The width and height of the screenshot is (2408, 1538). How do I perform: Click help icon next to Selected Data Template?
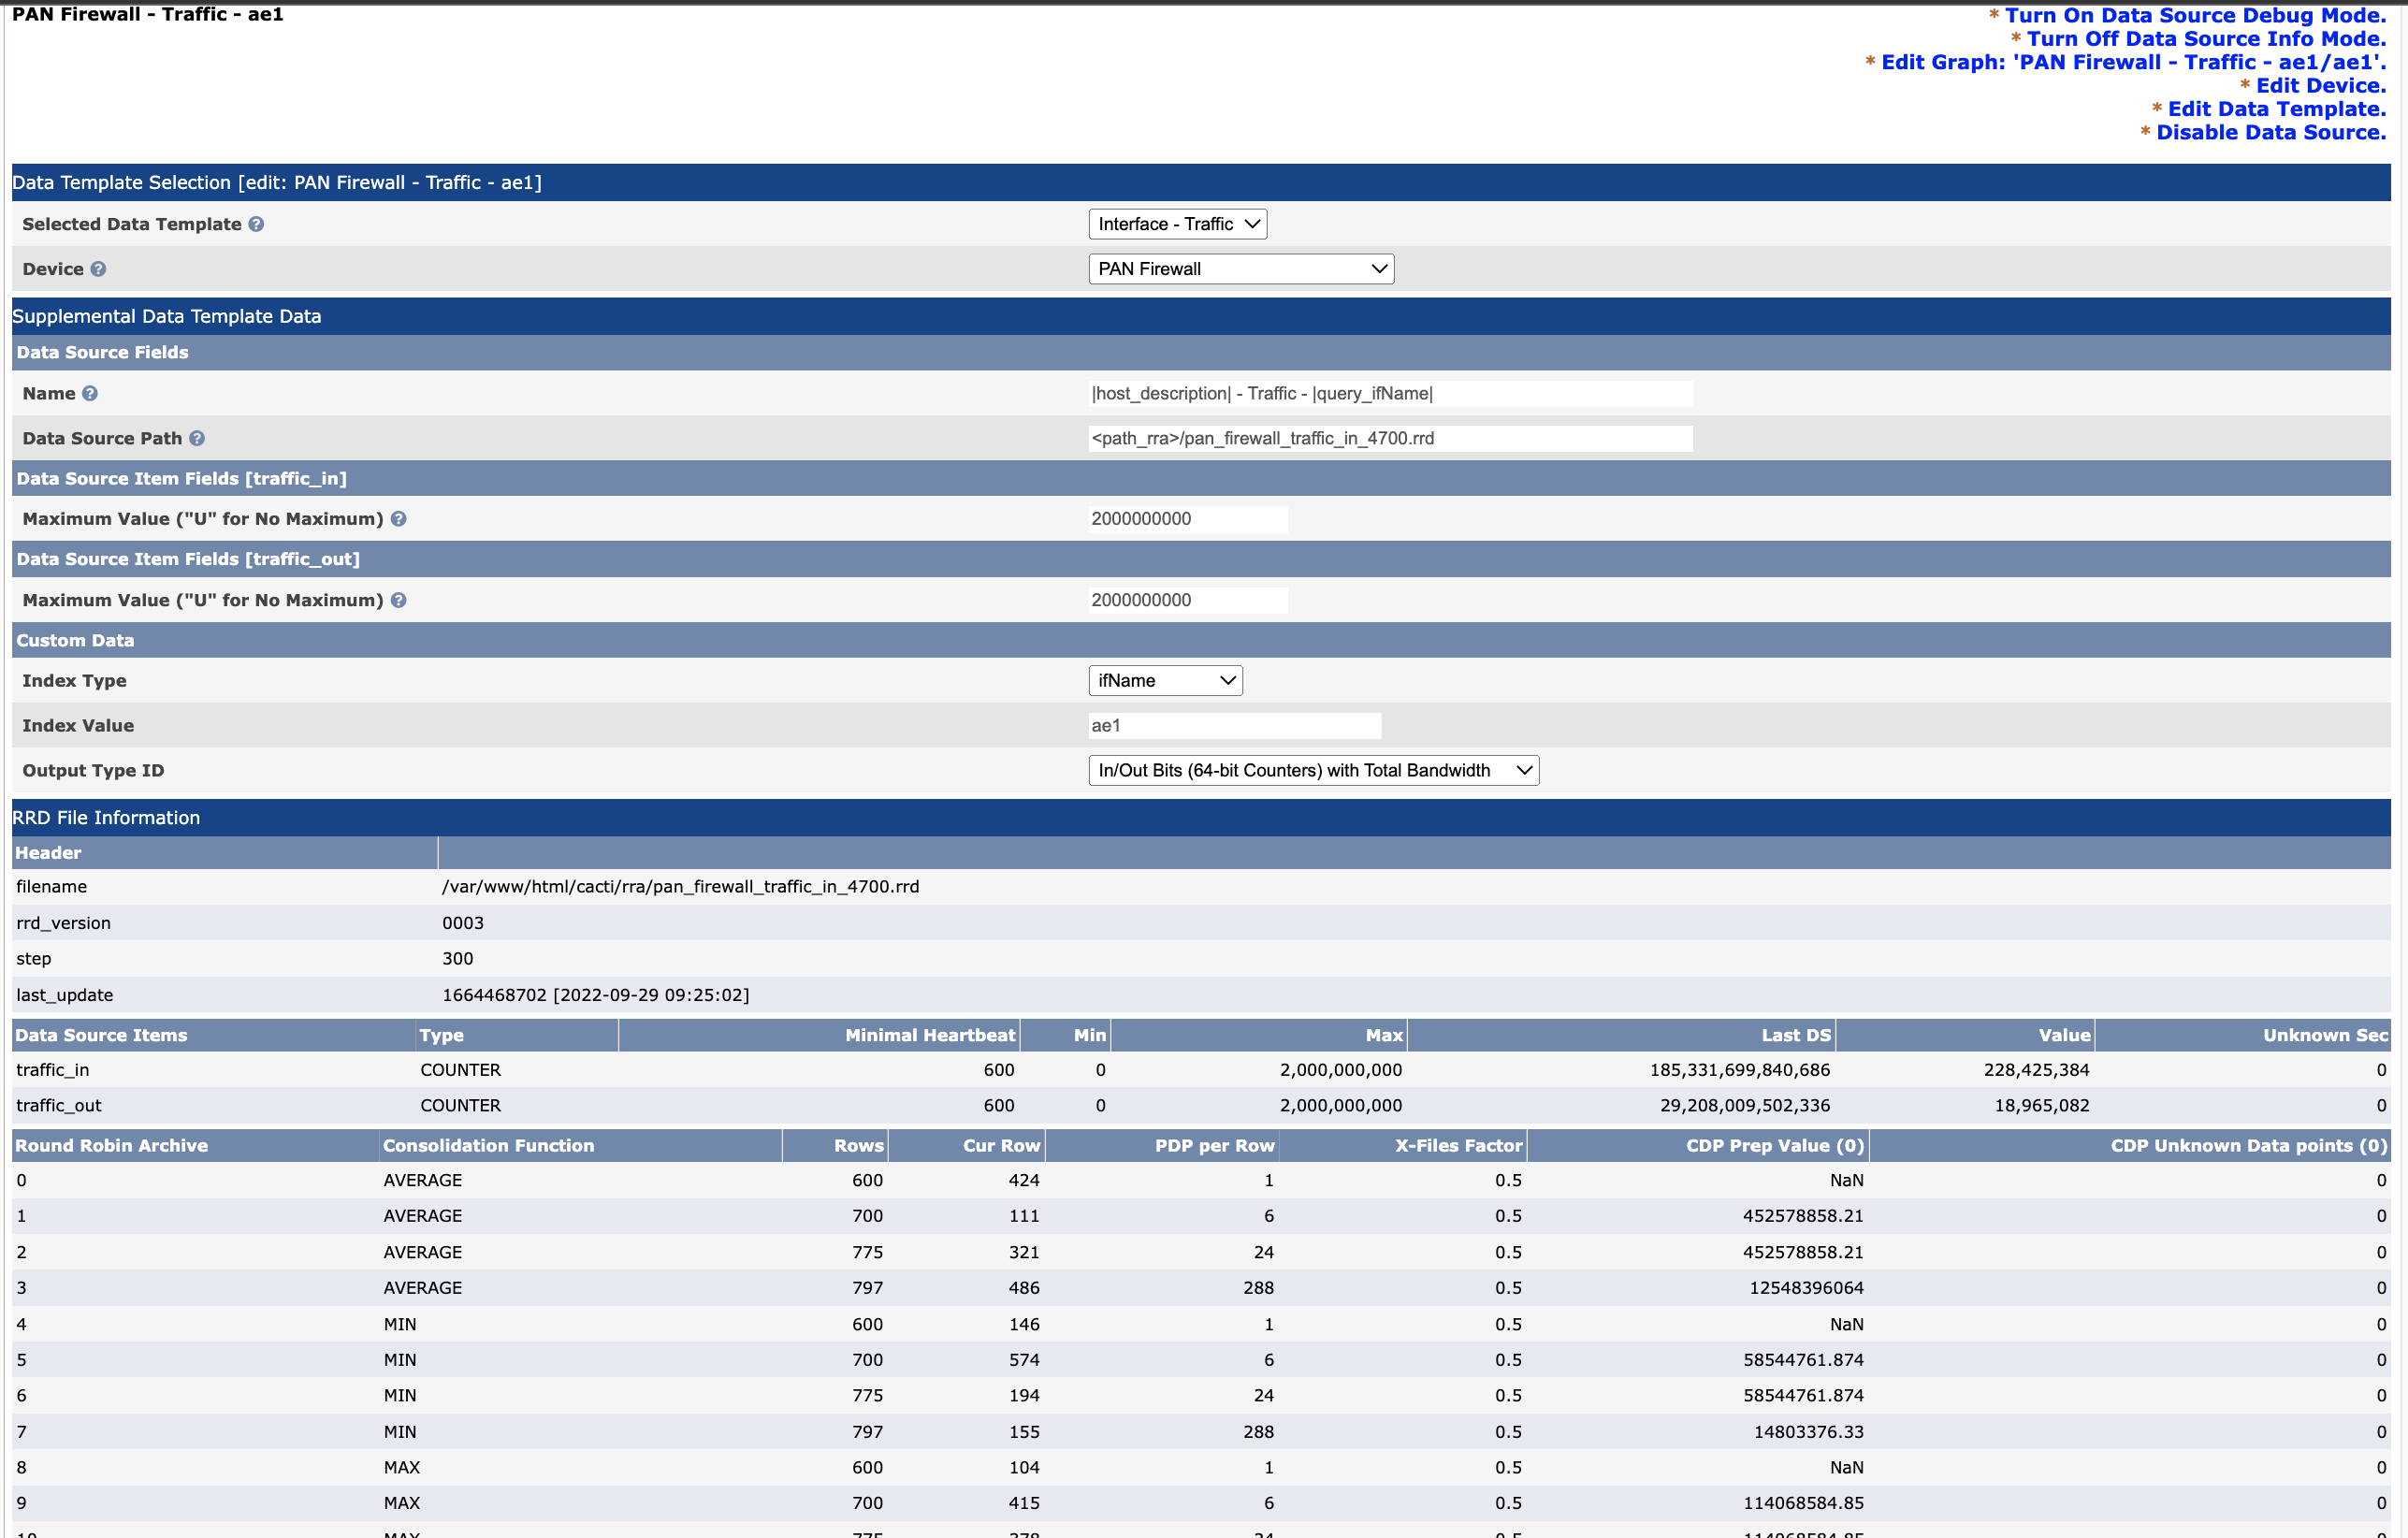click(256, 224)
